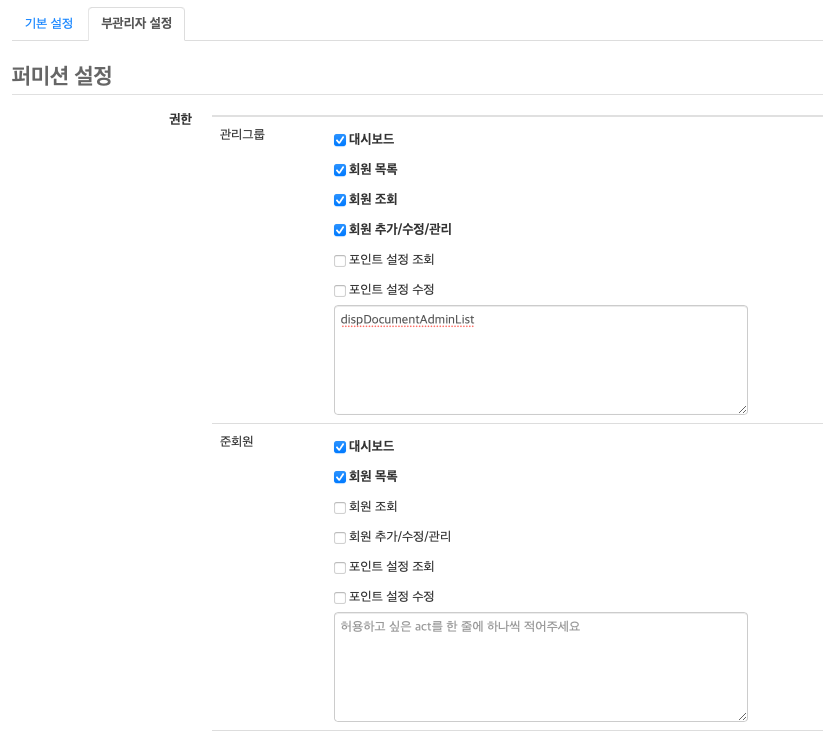823x732 pixels.
Task: Click the textarea containing dispDocumentAdminList
Action: tap(540, 360)
